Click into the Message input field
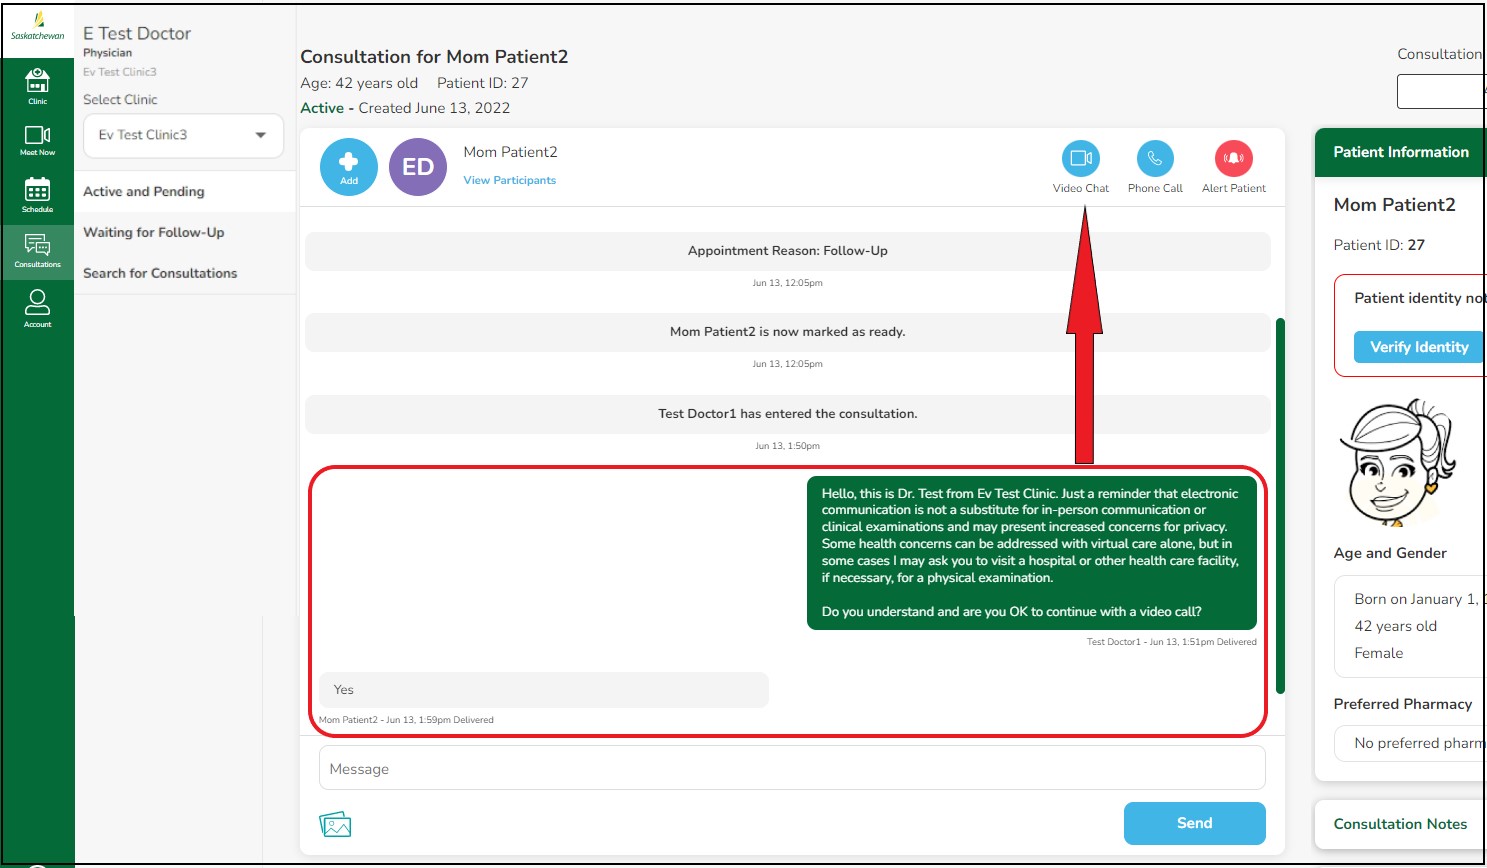The height and width of the screenshot is (868, 1487). pos(791,769)
